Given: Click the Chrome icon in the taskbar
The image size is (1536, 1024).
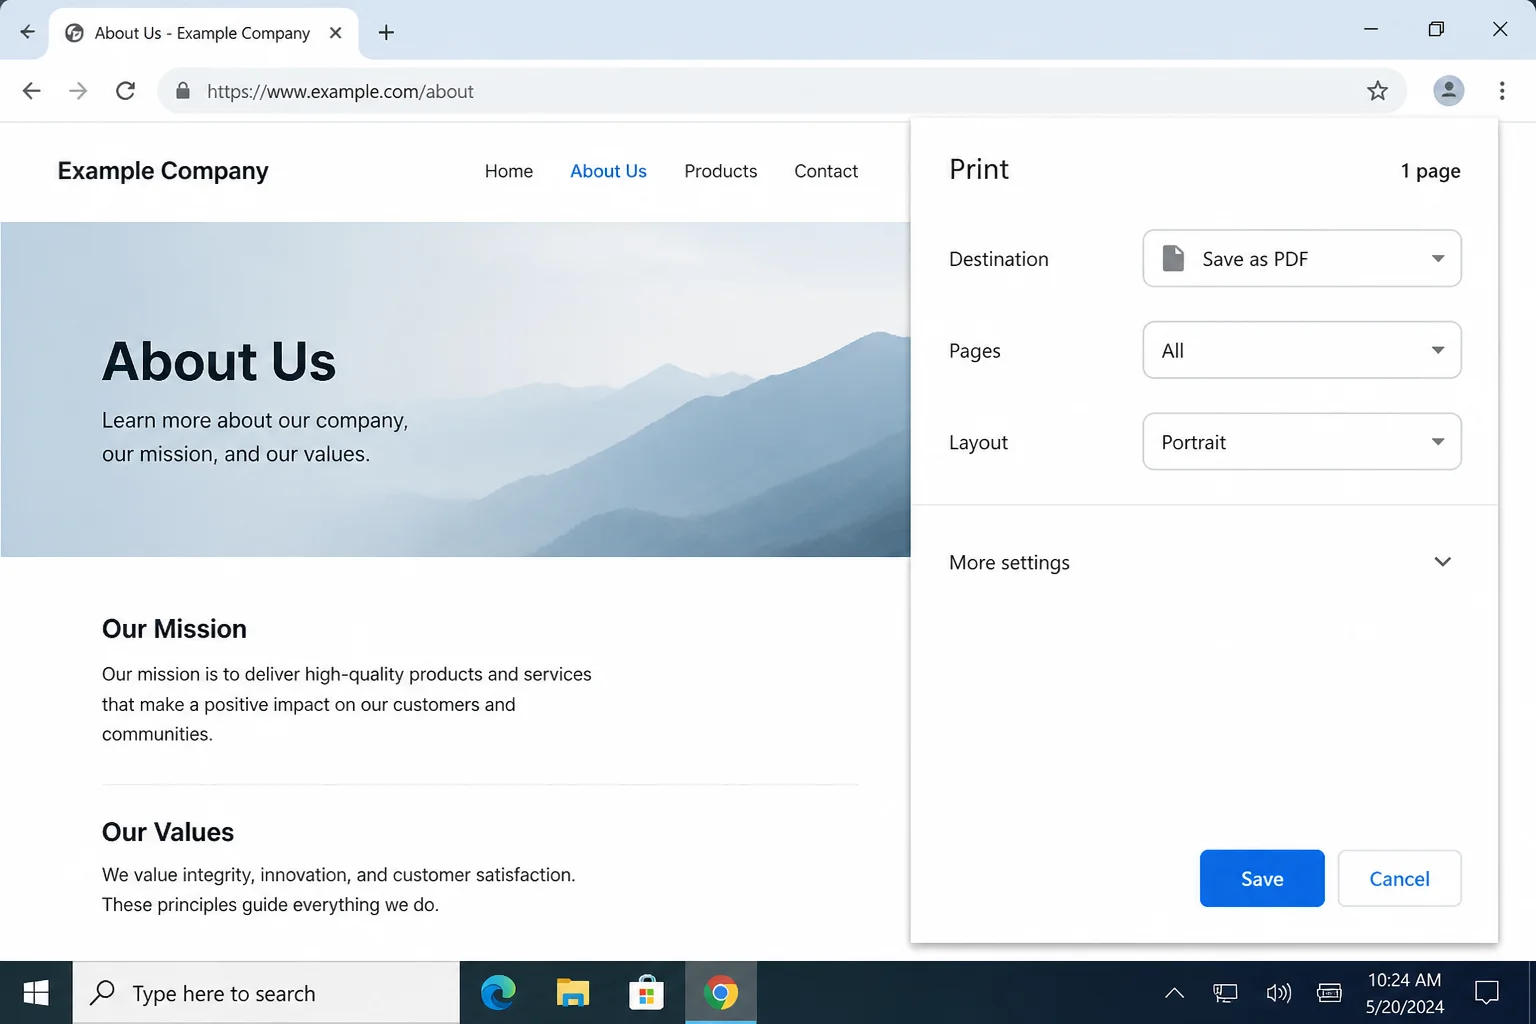Looking at the screenshot, I should 721,992.
